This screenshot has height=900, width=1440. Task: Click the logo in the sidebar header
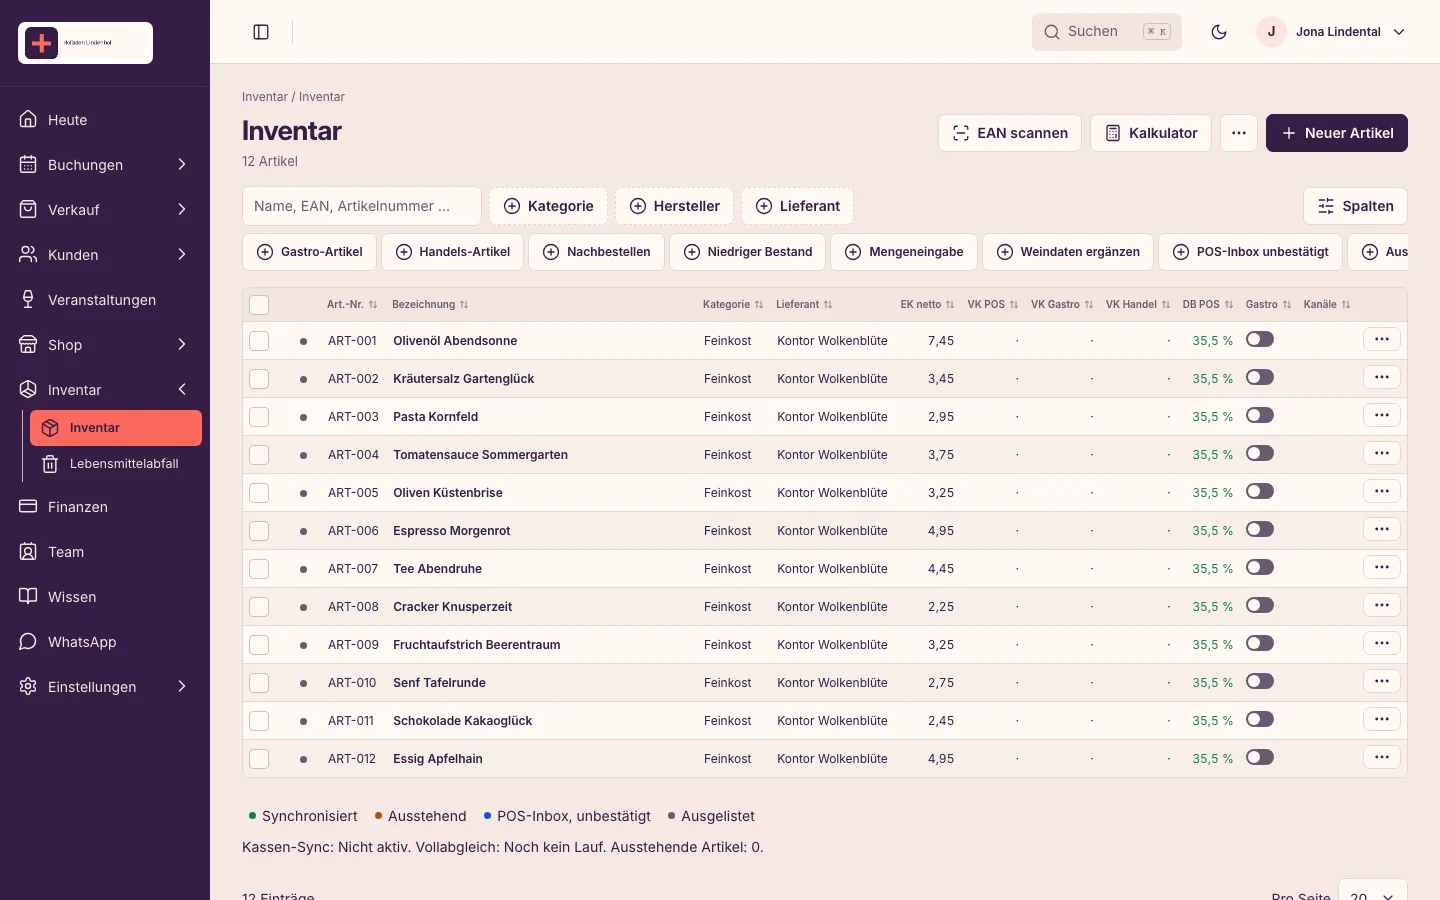click(x=85, y=43)
